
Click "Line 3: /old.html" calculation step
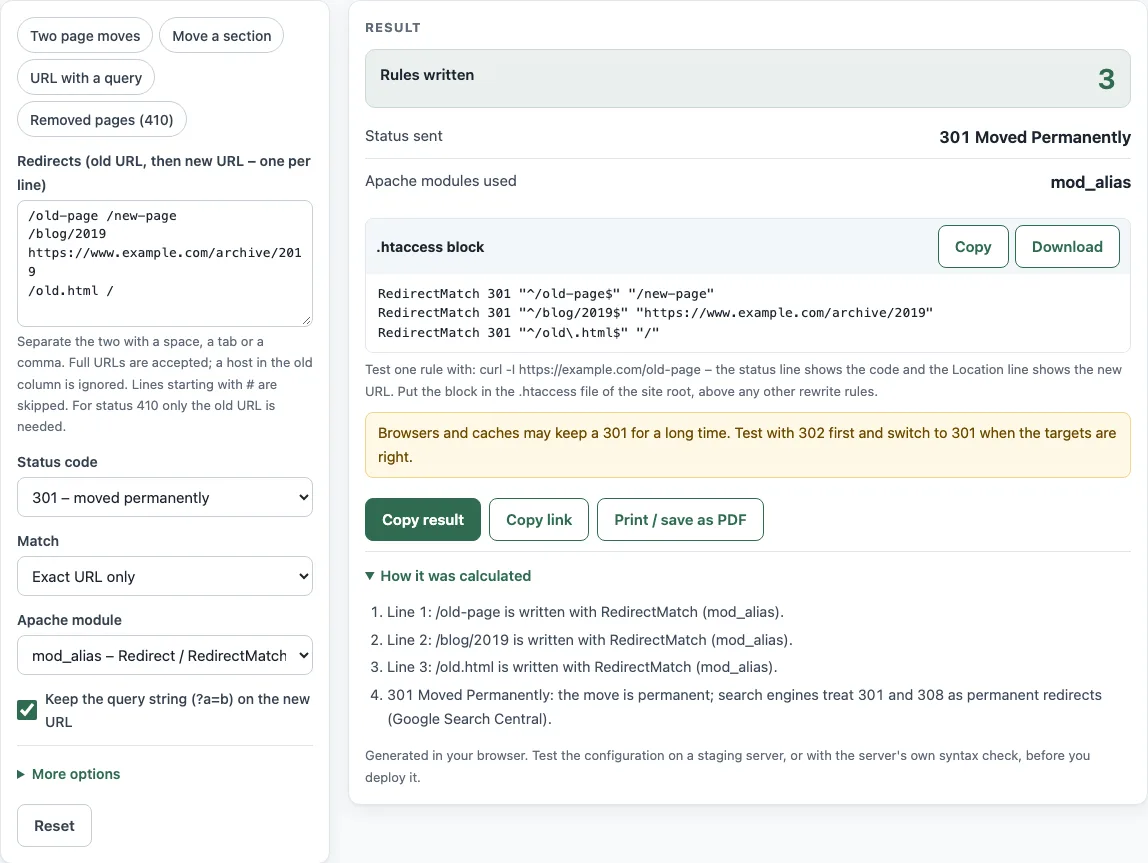582,667
